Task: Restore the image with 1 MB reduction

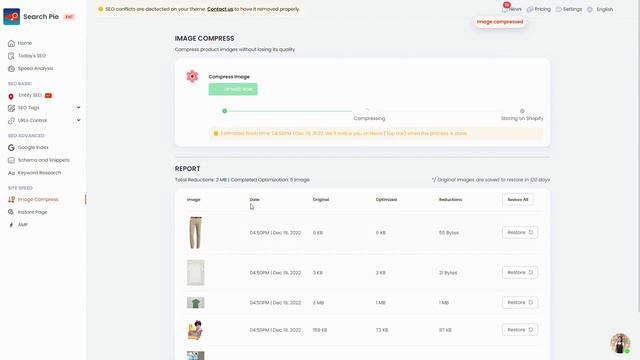Action: (520, 302)
